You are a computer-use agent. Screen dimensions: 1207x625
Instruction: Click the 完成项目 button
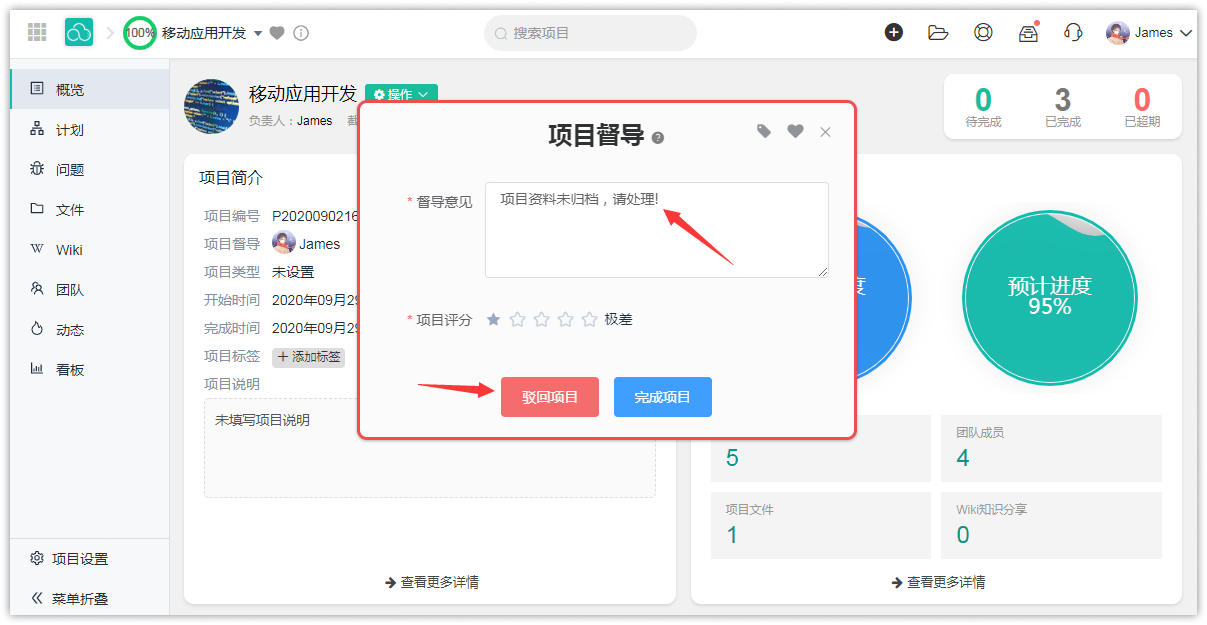coord(662,397)
